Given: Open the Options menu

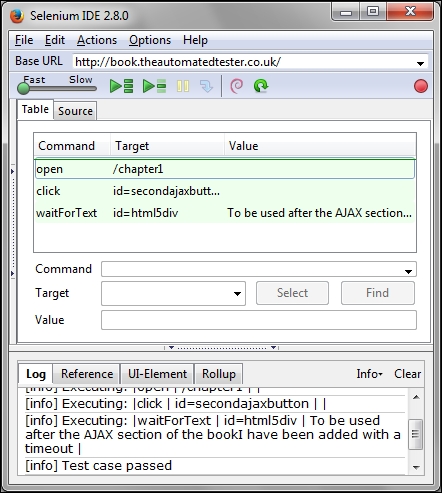Looking at the screenshot, I should coord(150,40).
